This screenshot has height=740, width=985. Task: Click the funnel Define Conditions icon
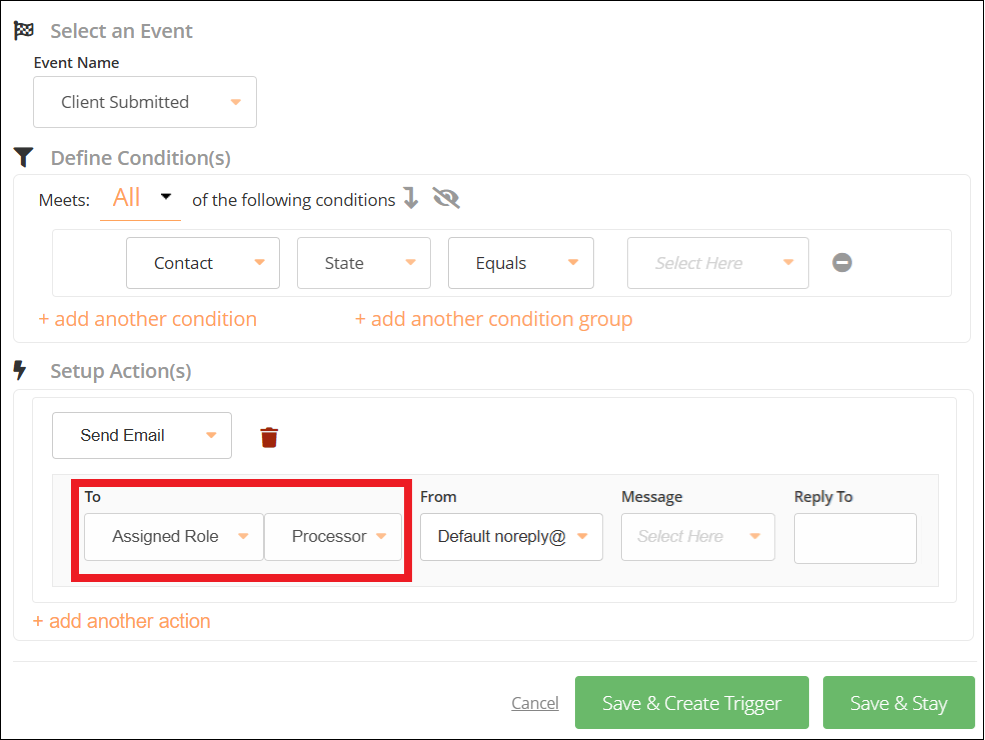pos(23,157)
